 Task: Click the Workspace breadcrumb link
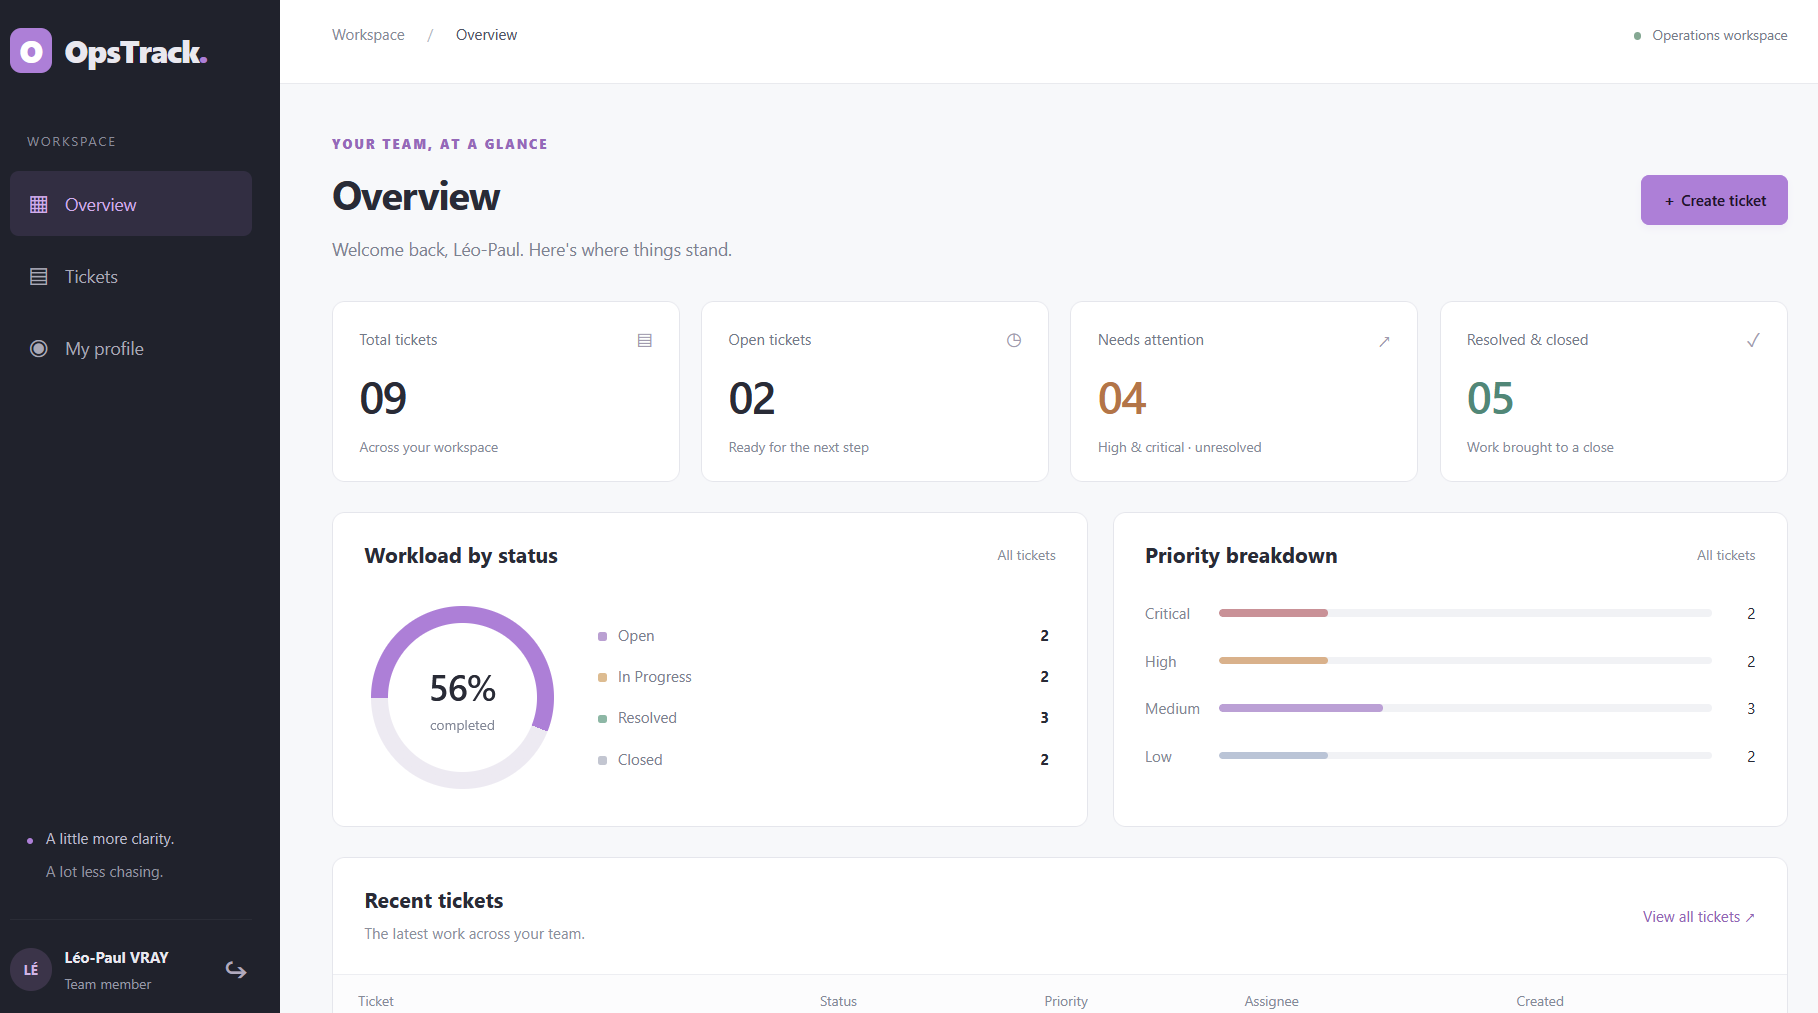pos(368,35)
